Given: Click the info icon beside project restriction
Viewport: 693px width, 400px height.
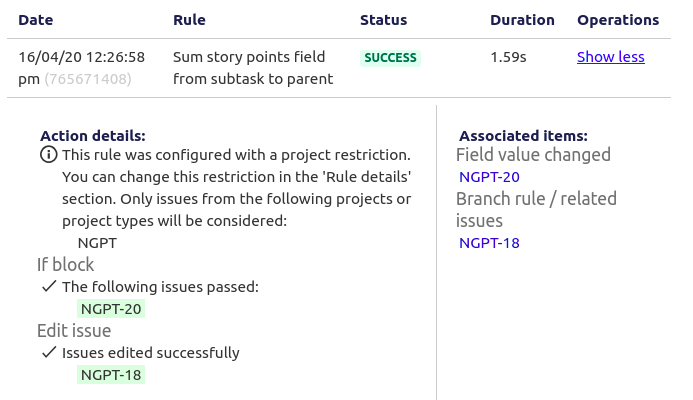Looking at the screenshot, I should click(x=49, y=155).
